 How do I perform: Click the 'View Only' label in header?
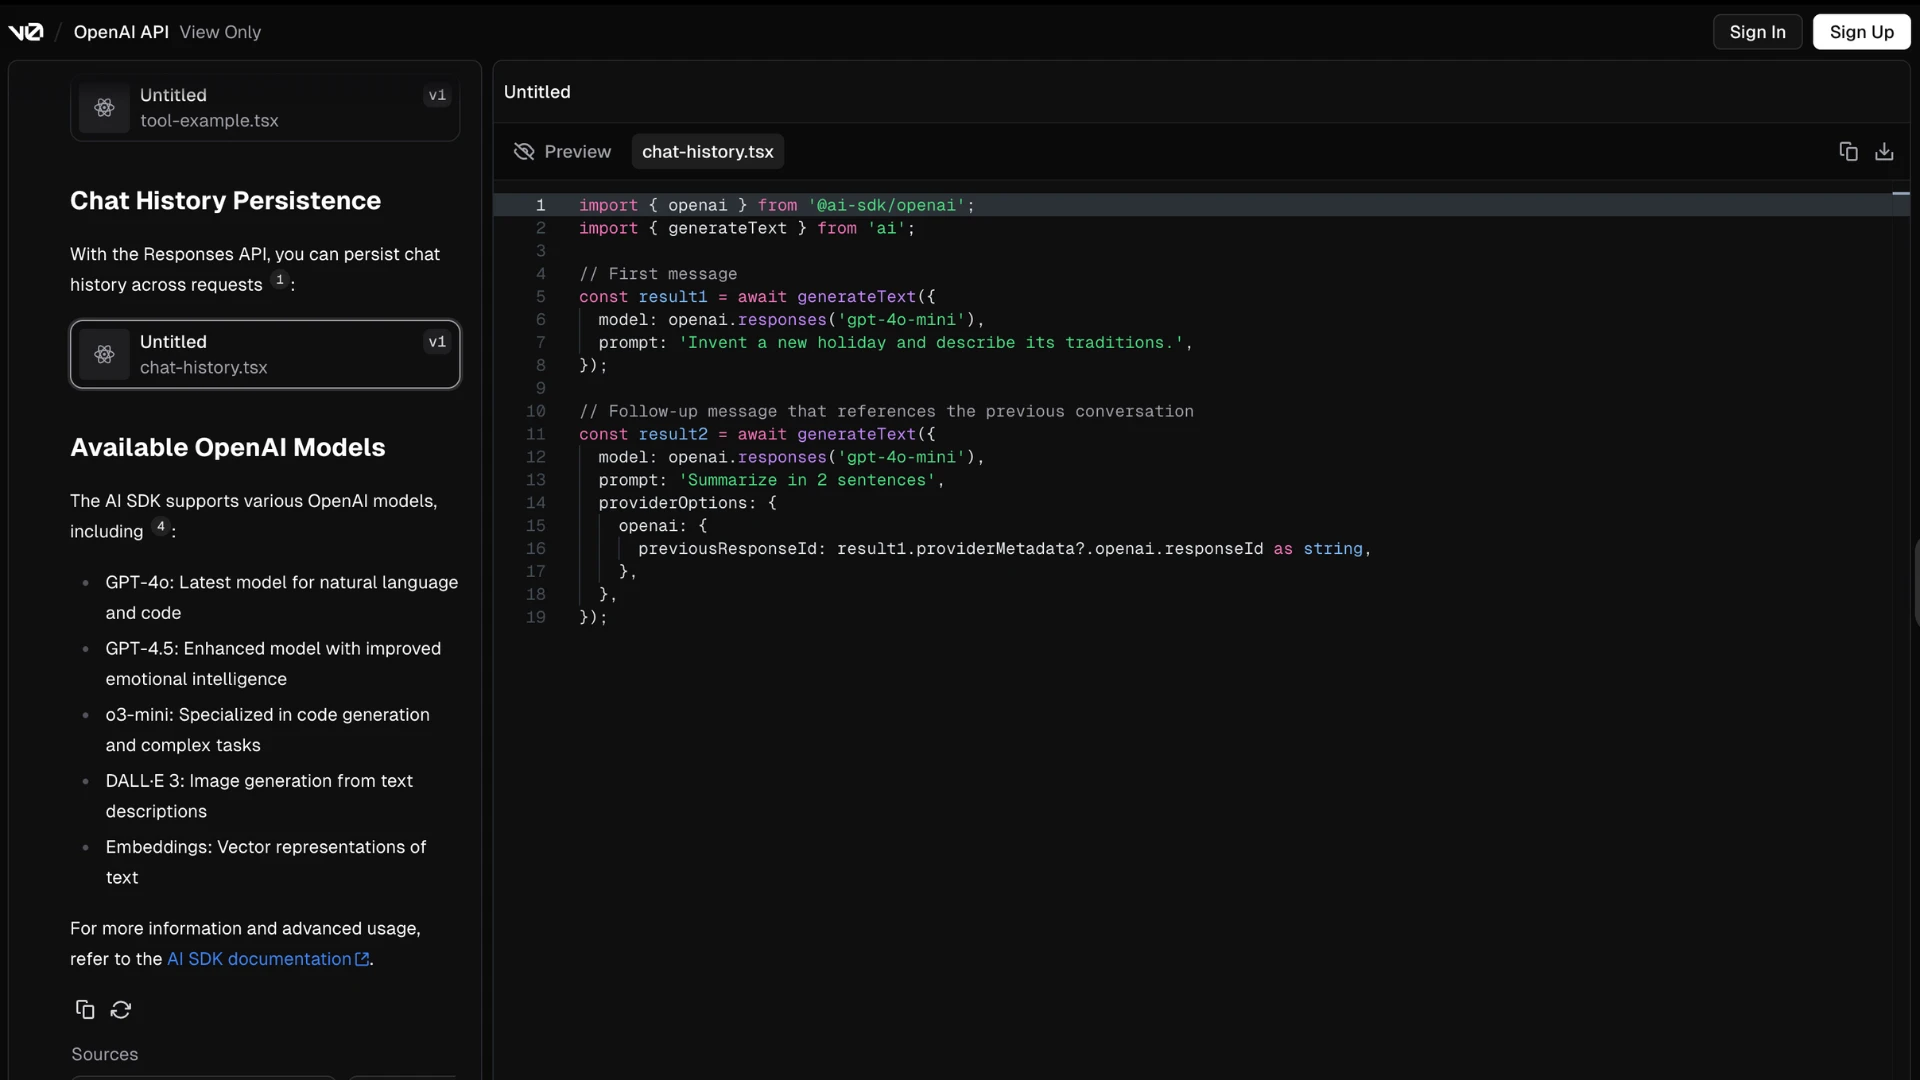pos(220,32)
